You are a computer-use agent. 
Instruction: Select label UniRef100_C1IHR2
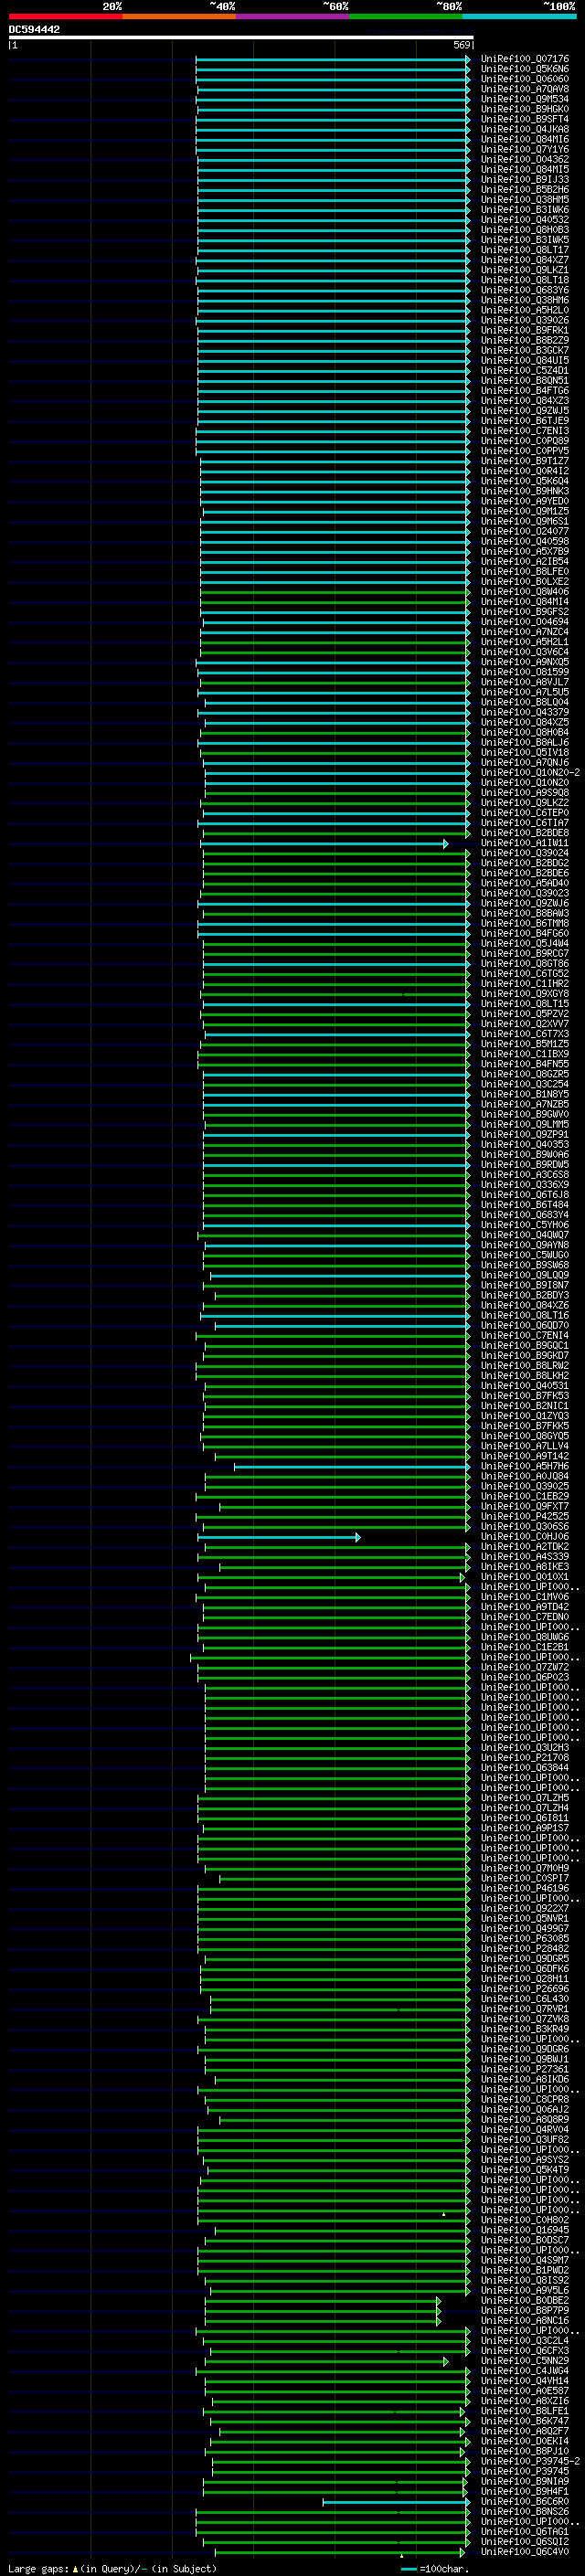coord(525,984)
